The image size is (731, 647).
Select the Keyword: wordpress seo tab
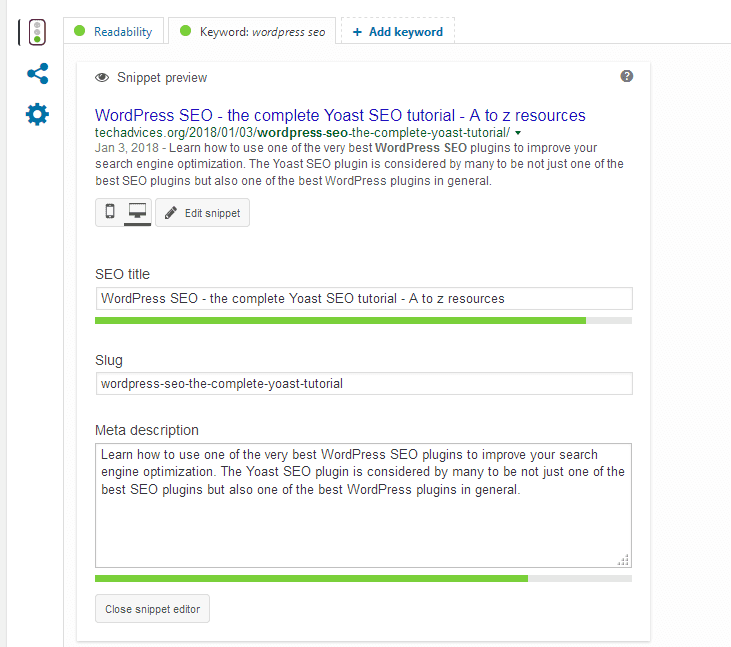coord(252,31)
